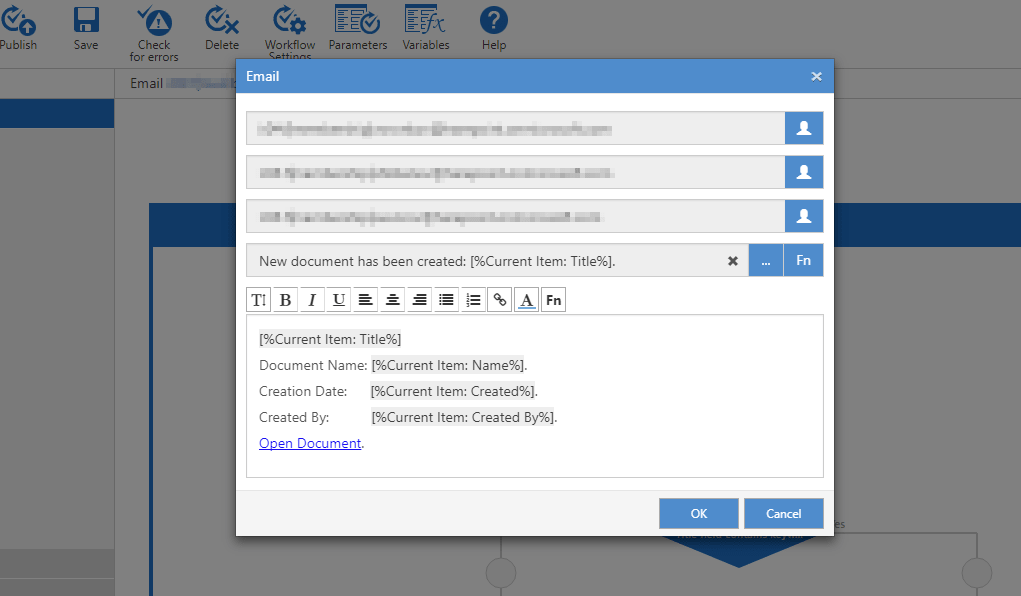Align text right

[x=419, y=300]
